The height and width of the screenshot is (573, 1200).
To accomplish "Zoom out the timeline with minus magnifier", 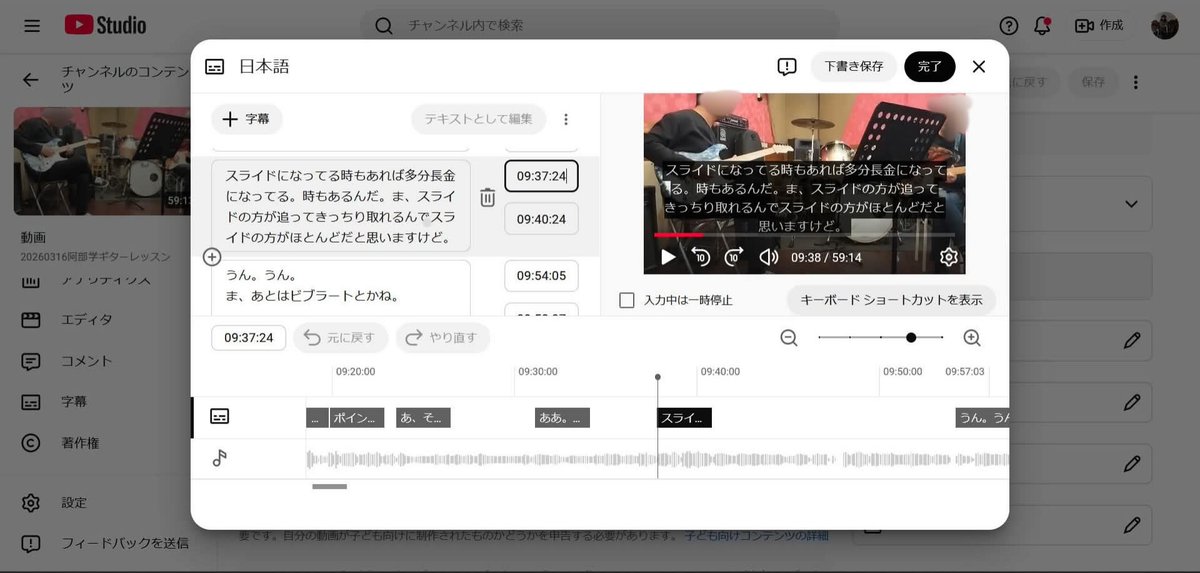I will pyautogui.click(x=789, y=338).
